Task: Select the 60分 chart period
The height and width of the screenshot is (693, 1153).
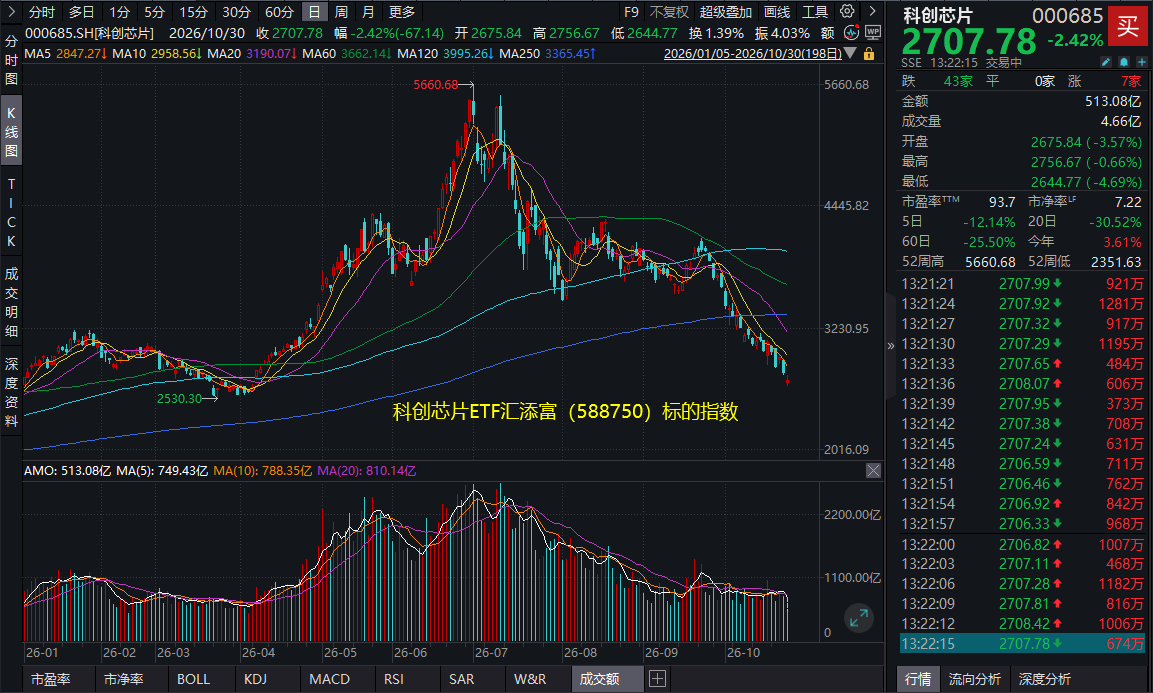Action: click(x=279, y=12)
